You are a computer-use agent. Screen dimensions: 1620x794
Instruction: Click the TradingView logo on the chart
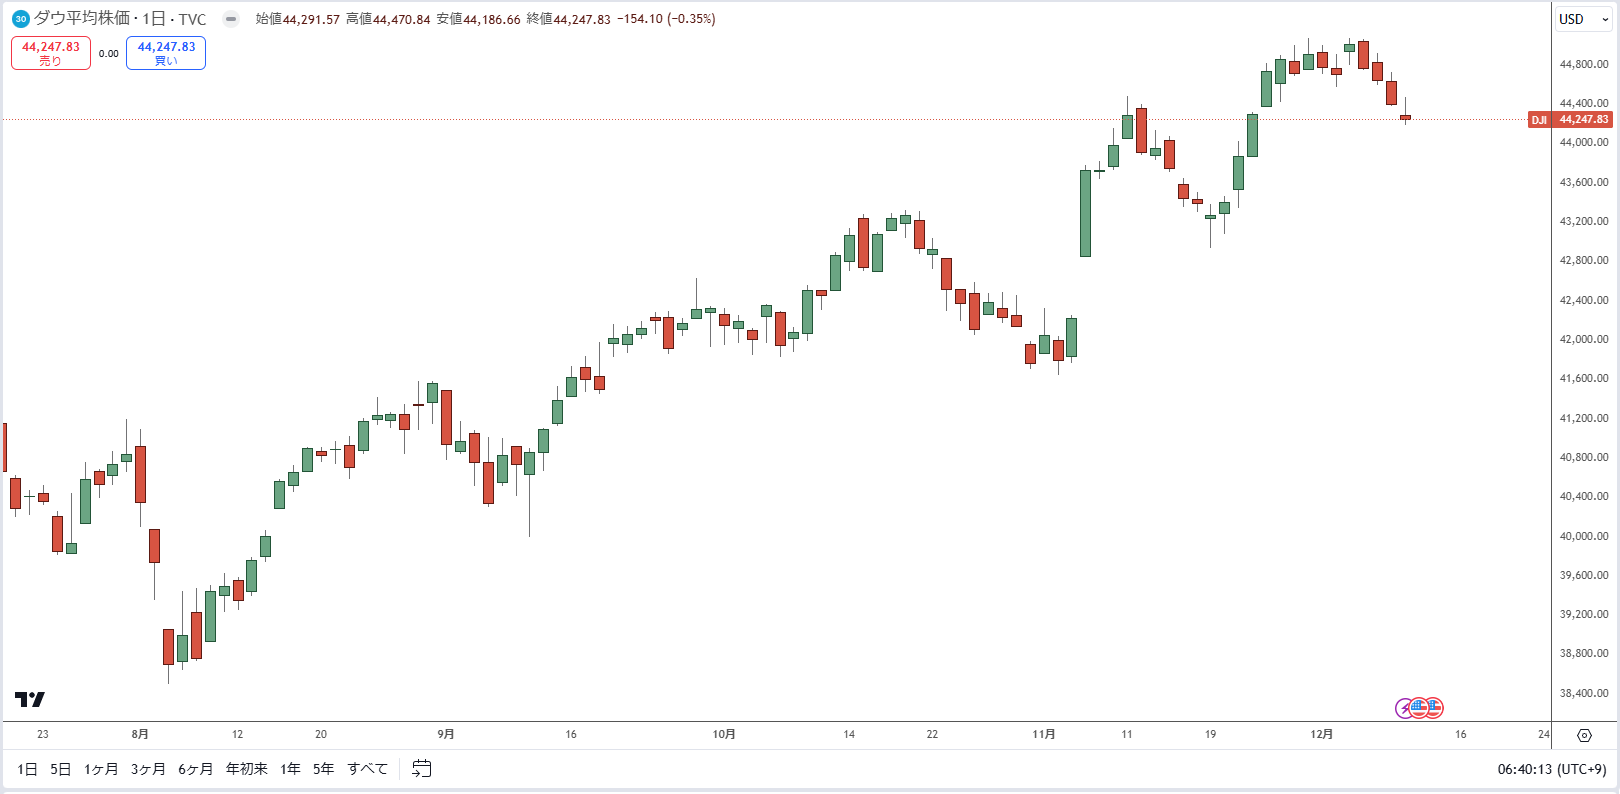point(30,699)
